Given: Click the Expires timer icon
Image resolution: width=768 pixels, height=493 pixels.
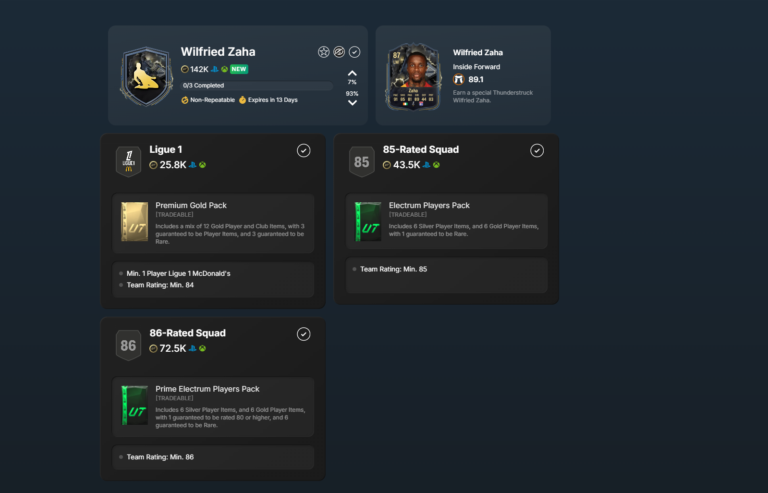Looking at the screenshot, I should point(242,100).
